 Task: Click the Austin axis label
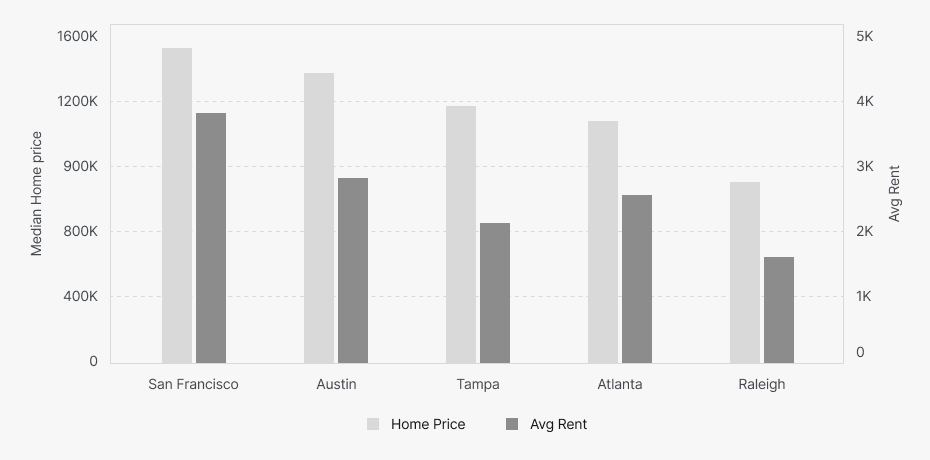click(x=336, y=384)
